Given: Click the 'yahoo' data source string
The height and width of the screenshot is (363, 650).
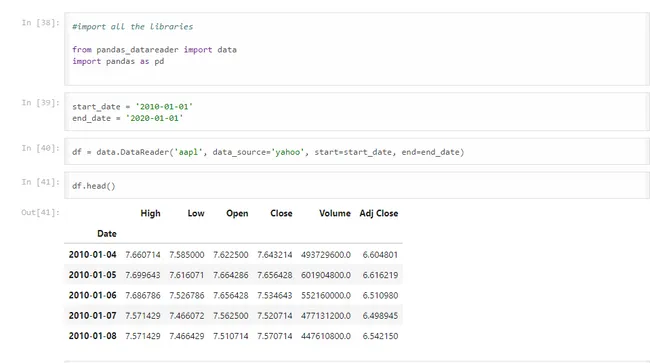Looking at the screenshot, I should (x=288, y=152).
